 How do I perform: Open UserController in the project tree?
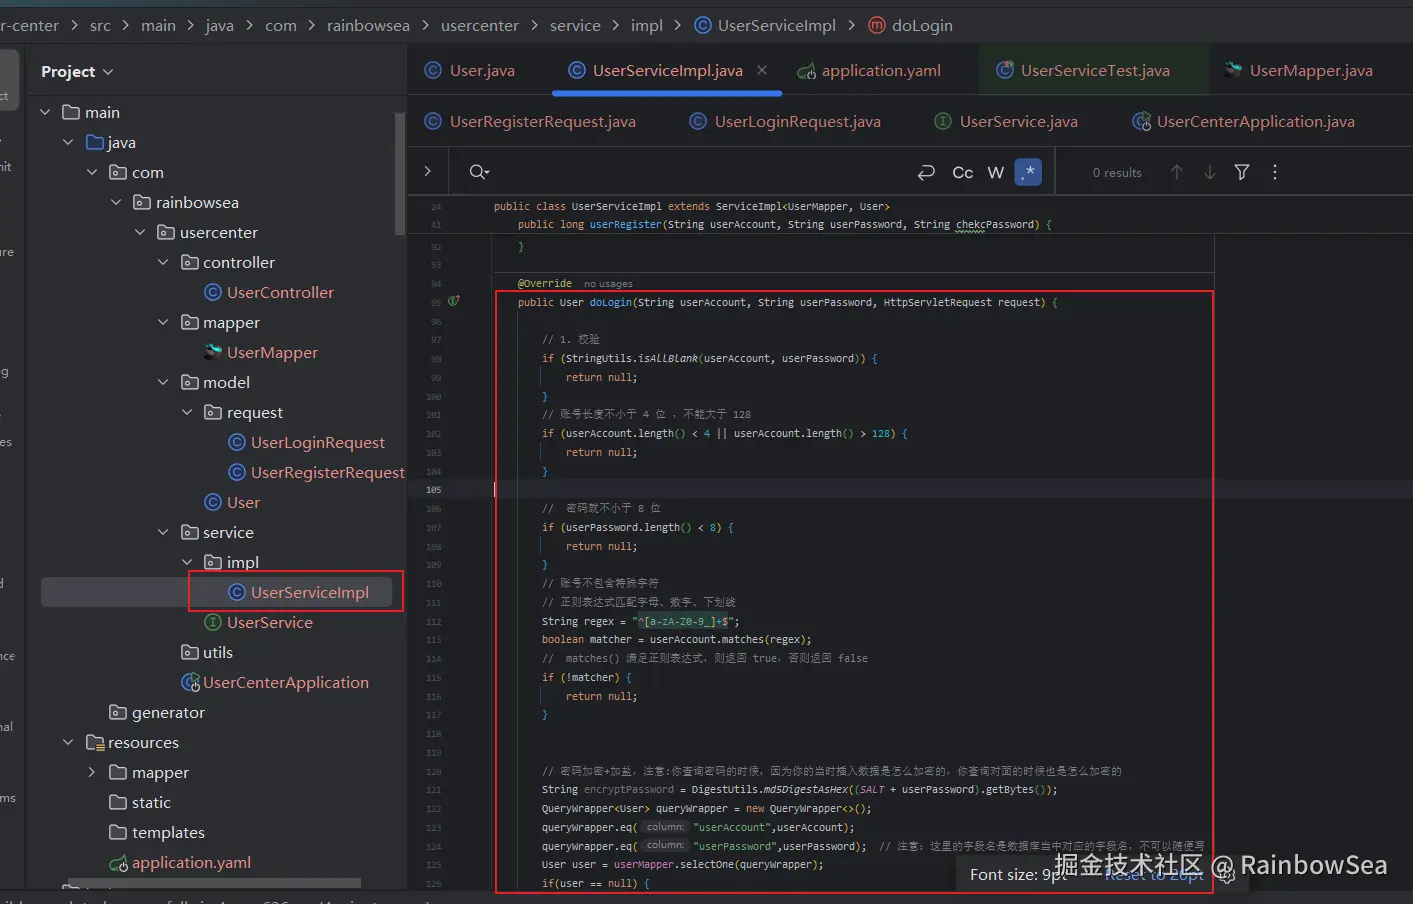click(x=280, y=292)
